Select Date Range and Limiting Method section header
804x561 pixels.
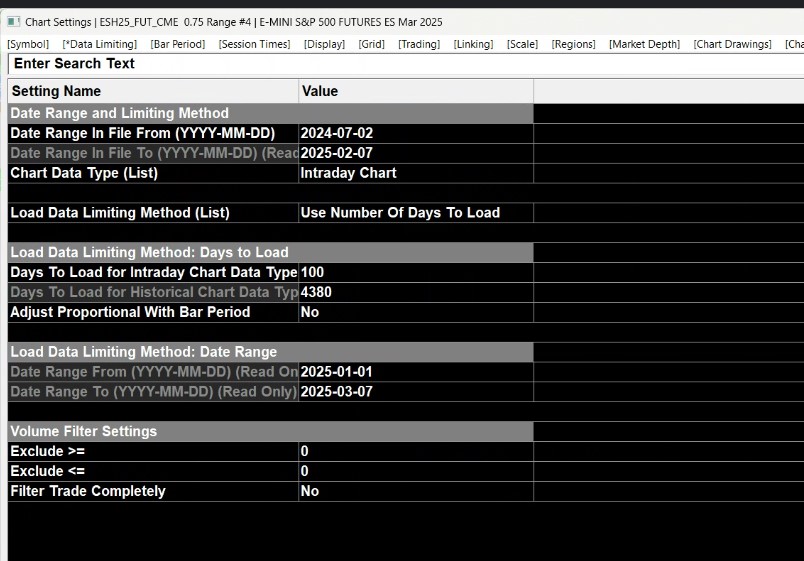pyautogui.click(x=271, y=113)
